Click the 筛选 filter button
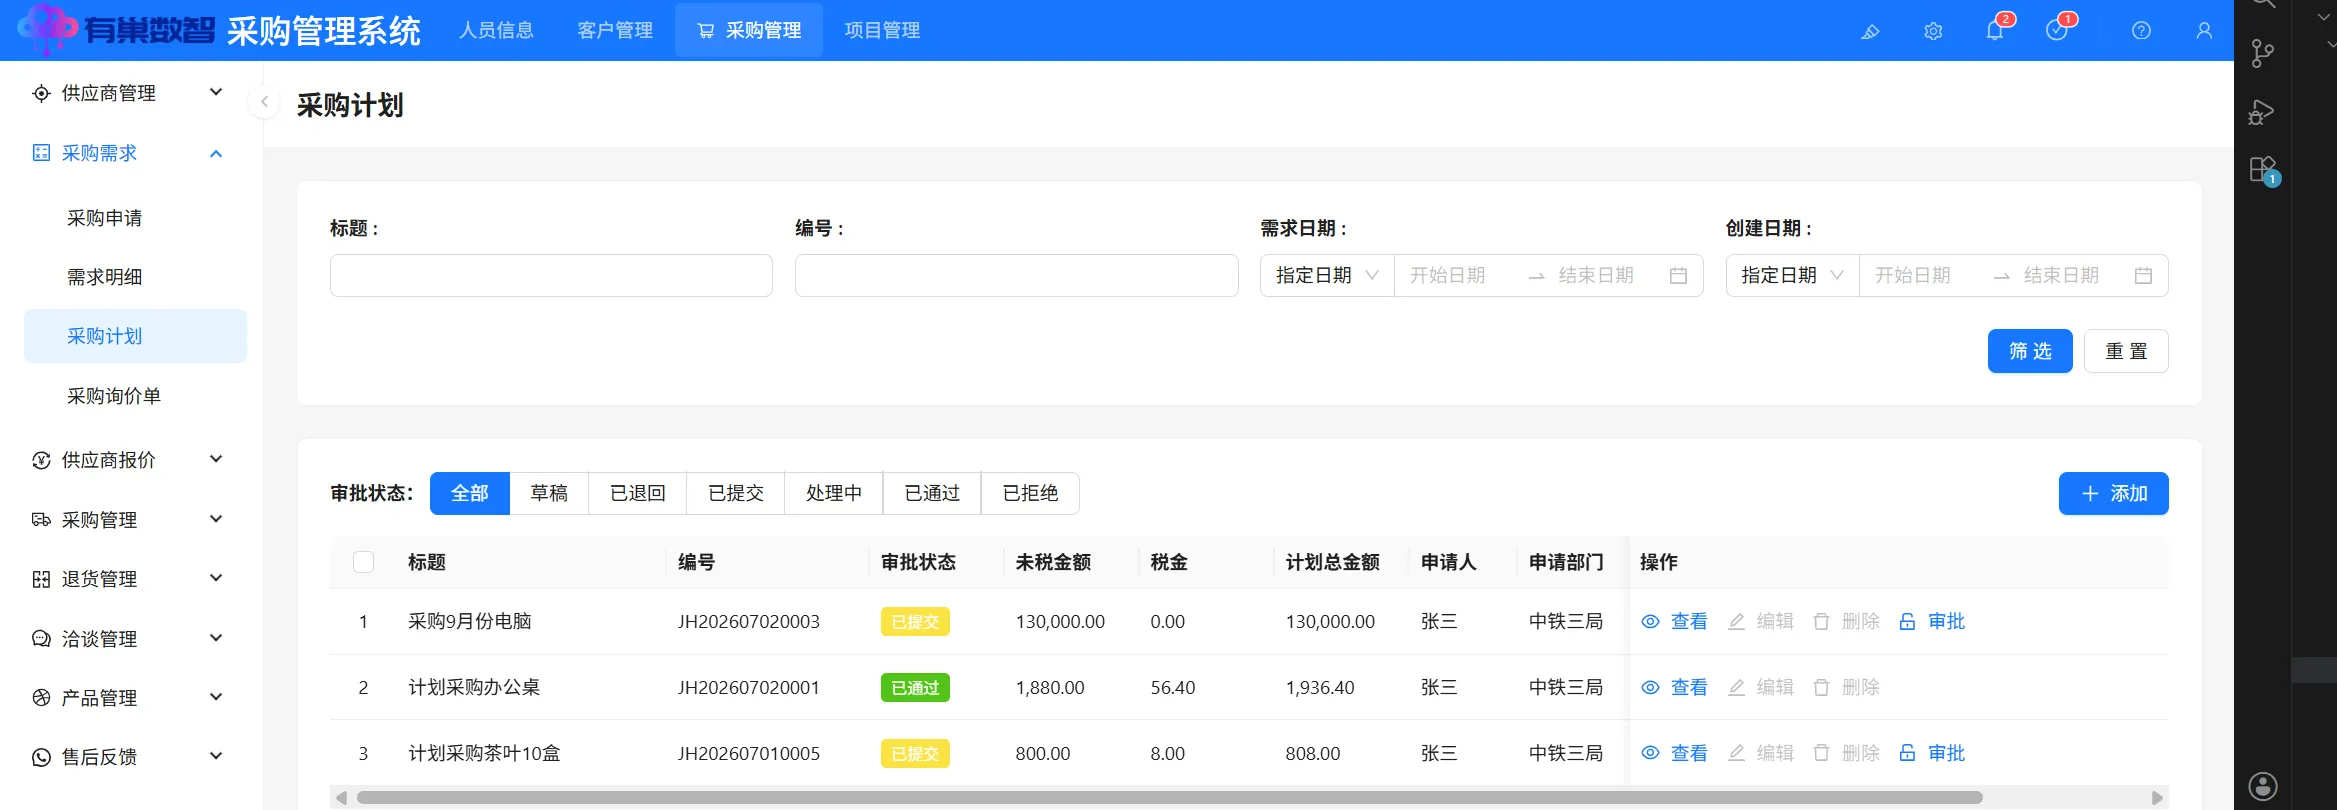Image resolution: width=2337 pixels, height=810 pixels. point(2030,351)
